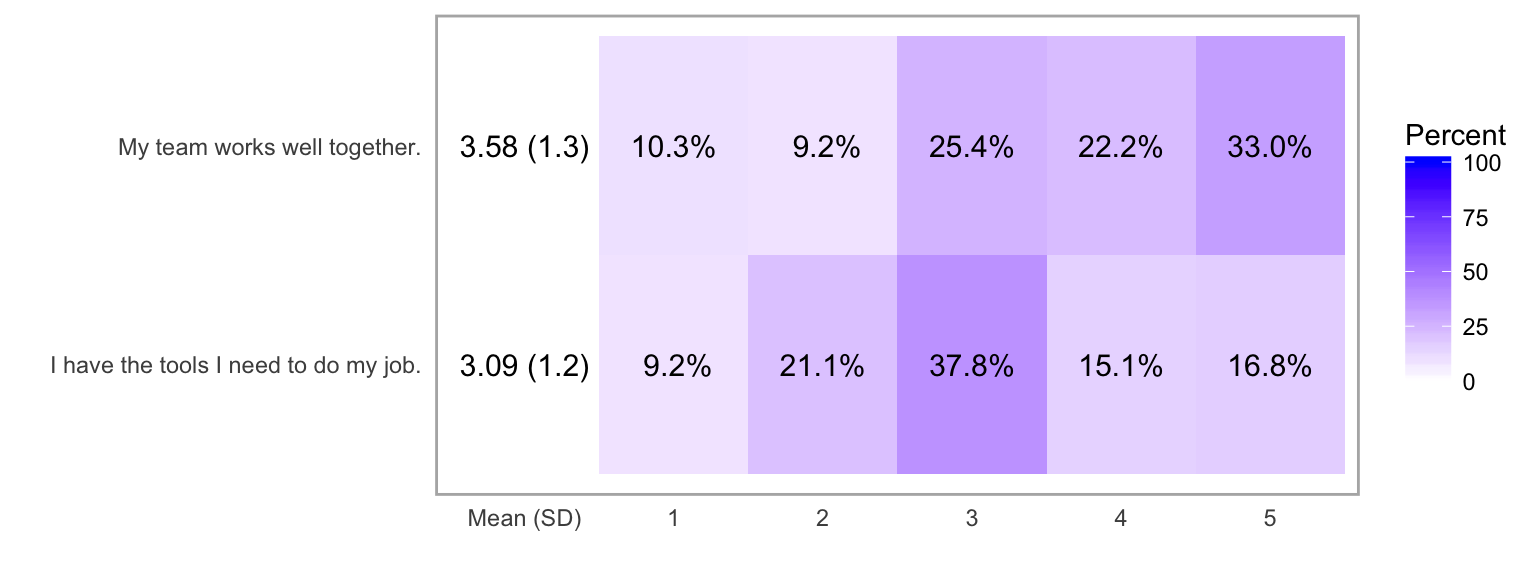Click the 'Mean (SD)' axis label
Screen dimensions: 1536x576
524,519
